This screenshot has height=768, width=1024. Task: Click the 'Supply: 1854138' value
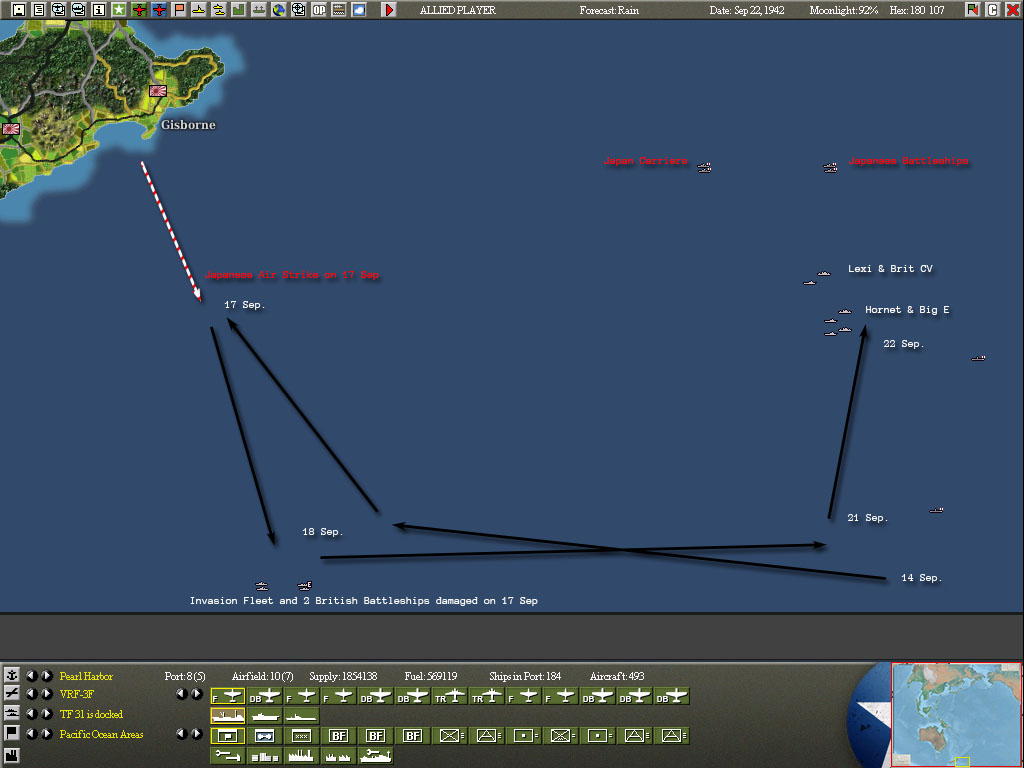(343, 676)
